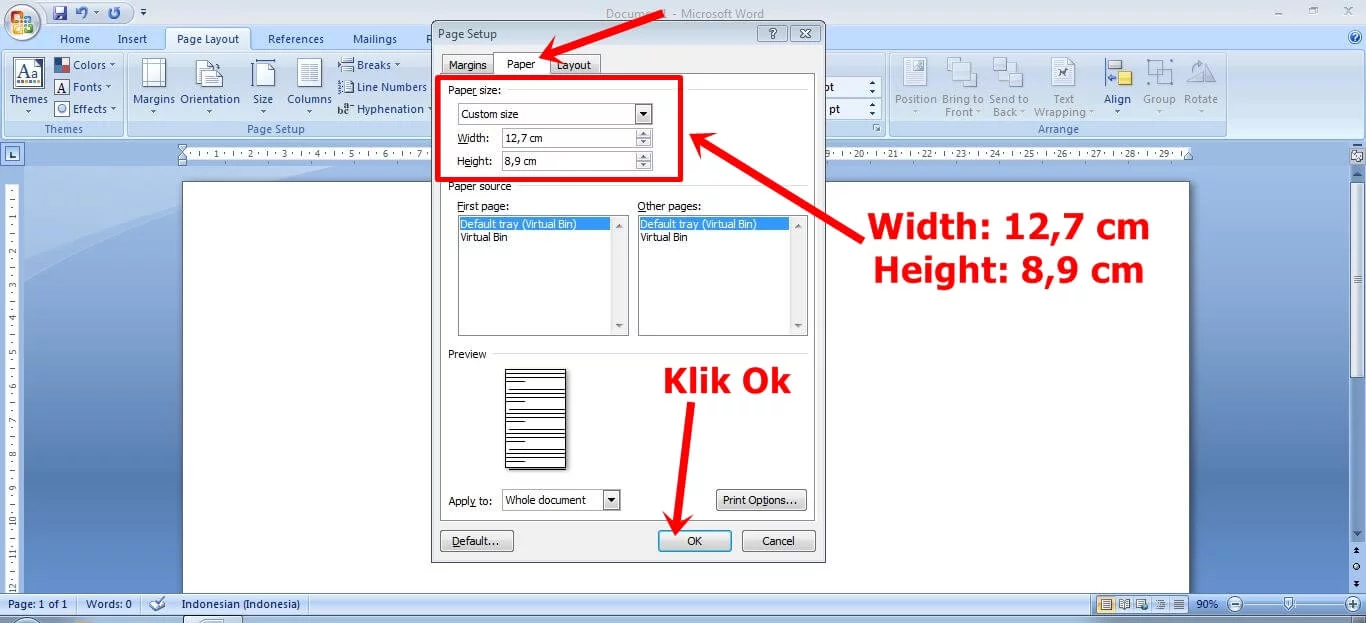Open the Margins menu
The width and height of the screenshot is (1366, 623).
154,86
